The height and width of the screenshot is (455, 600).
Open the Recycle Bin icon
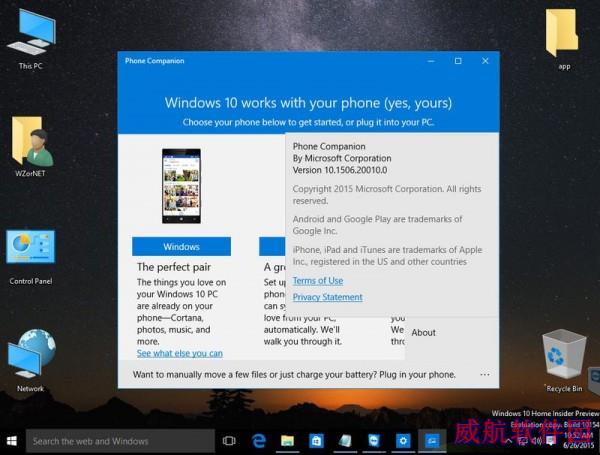564,360
